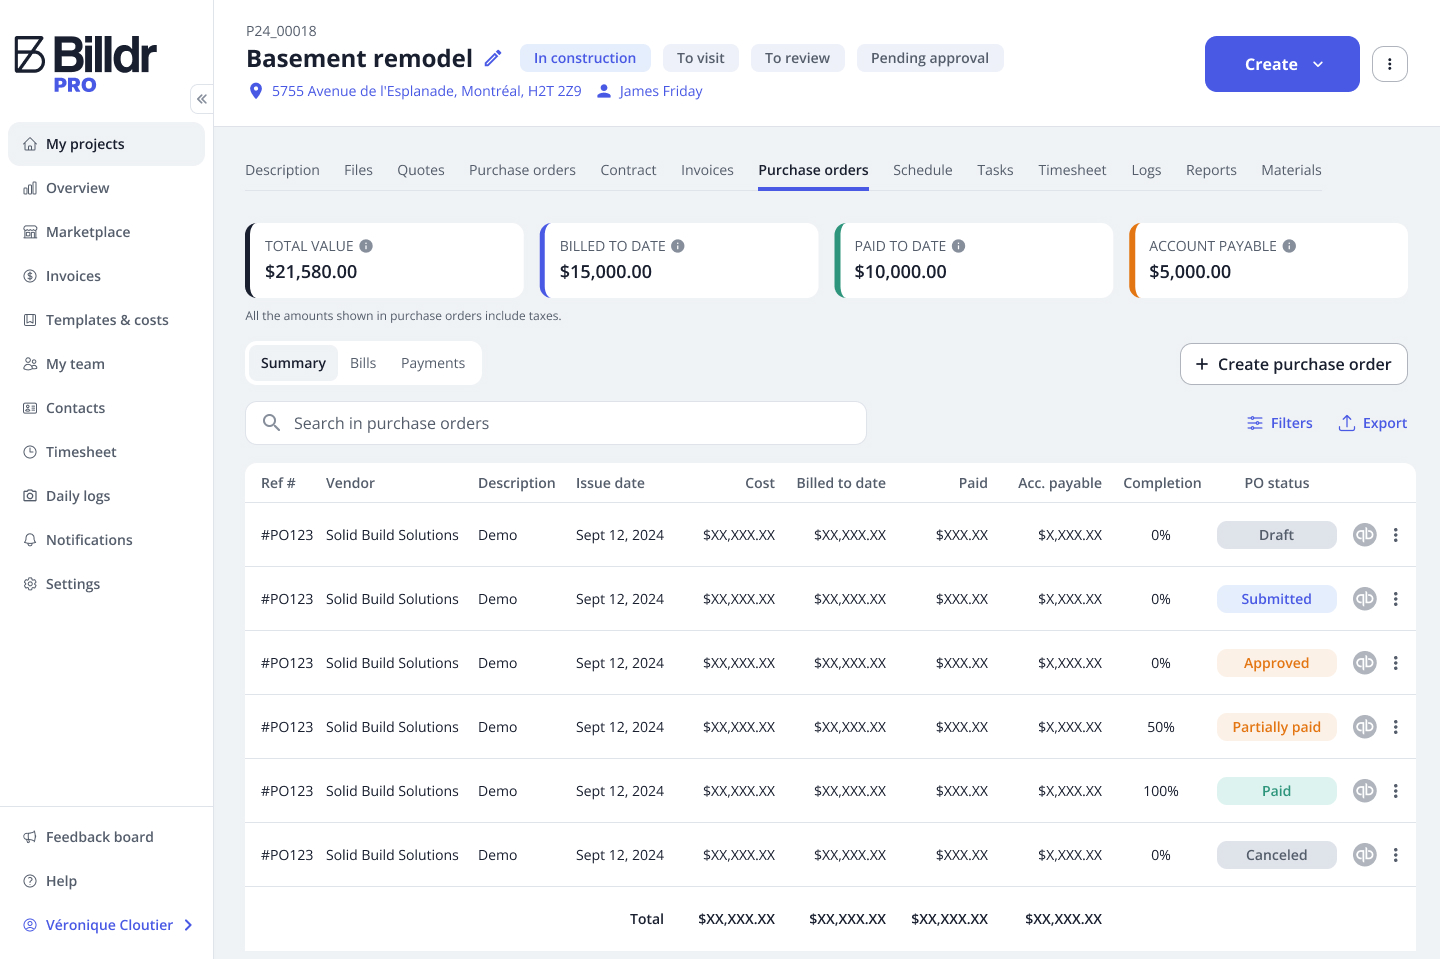Click the Create purchase order button
This screenshot has height=959, width=1442.
click(x=1293, y=364)
